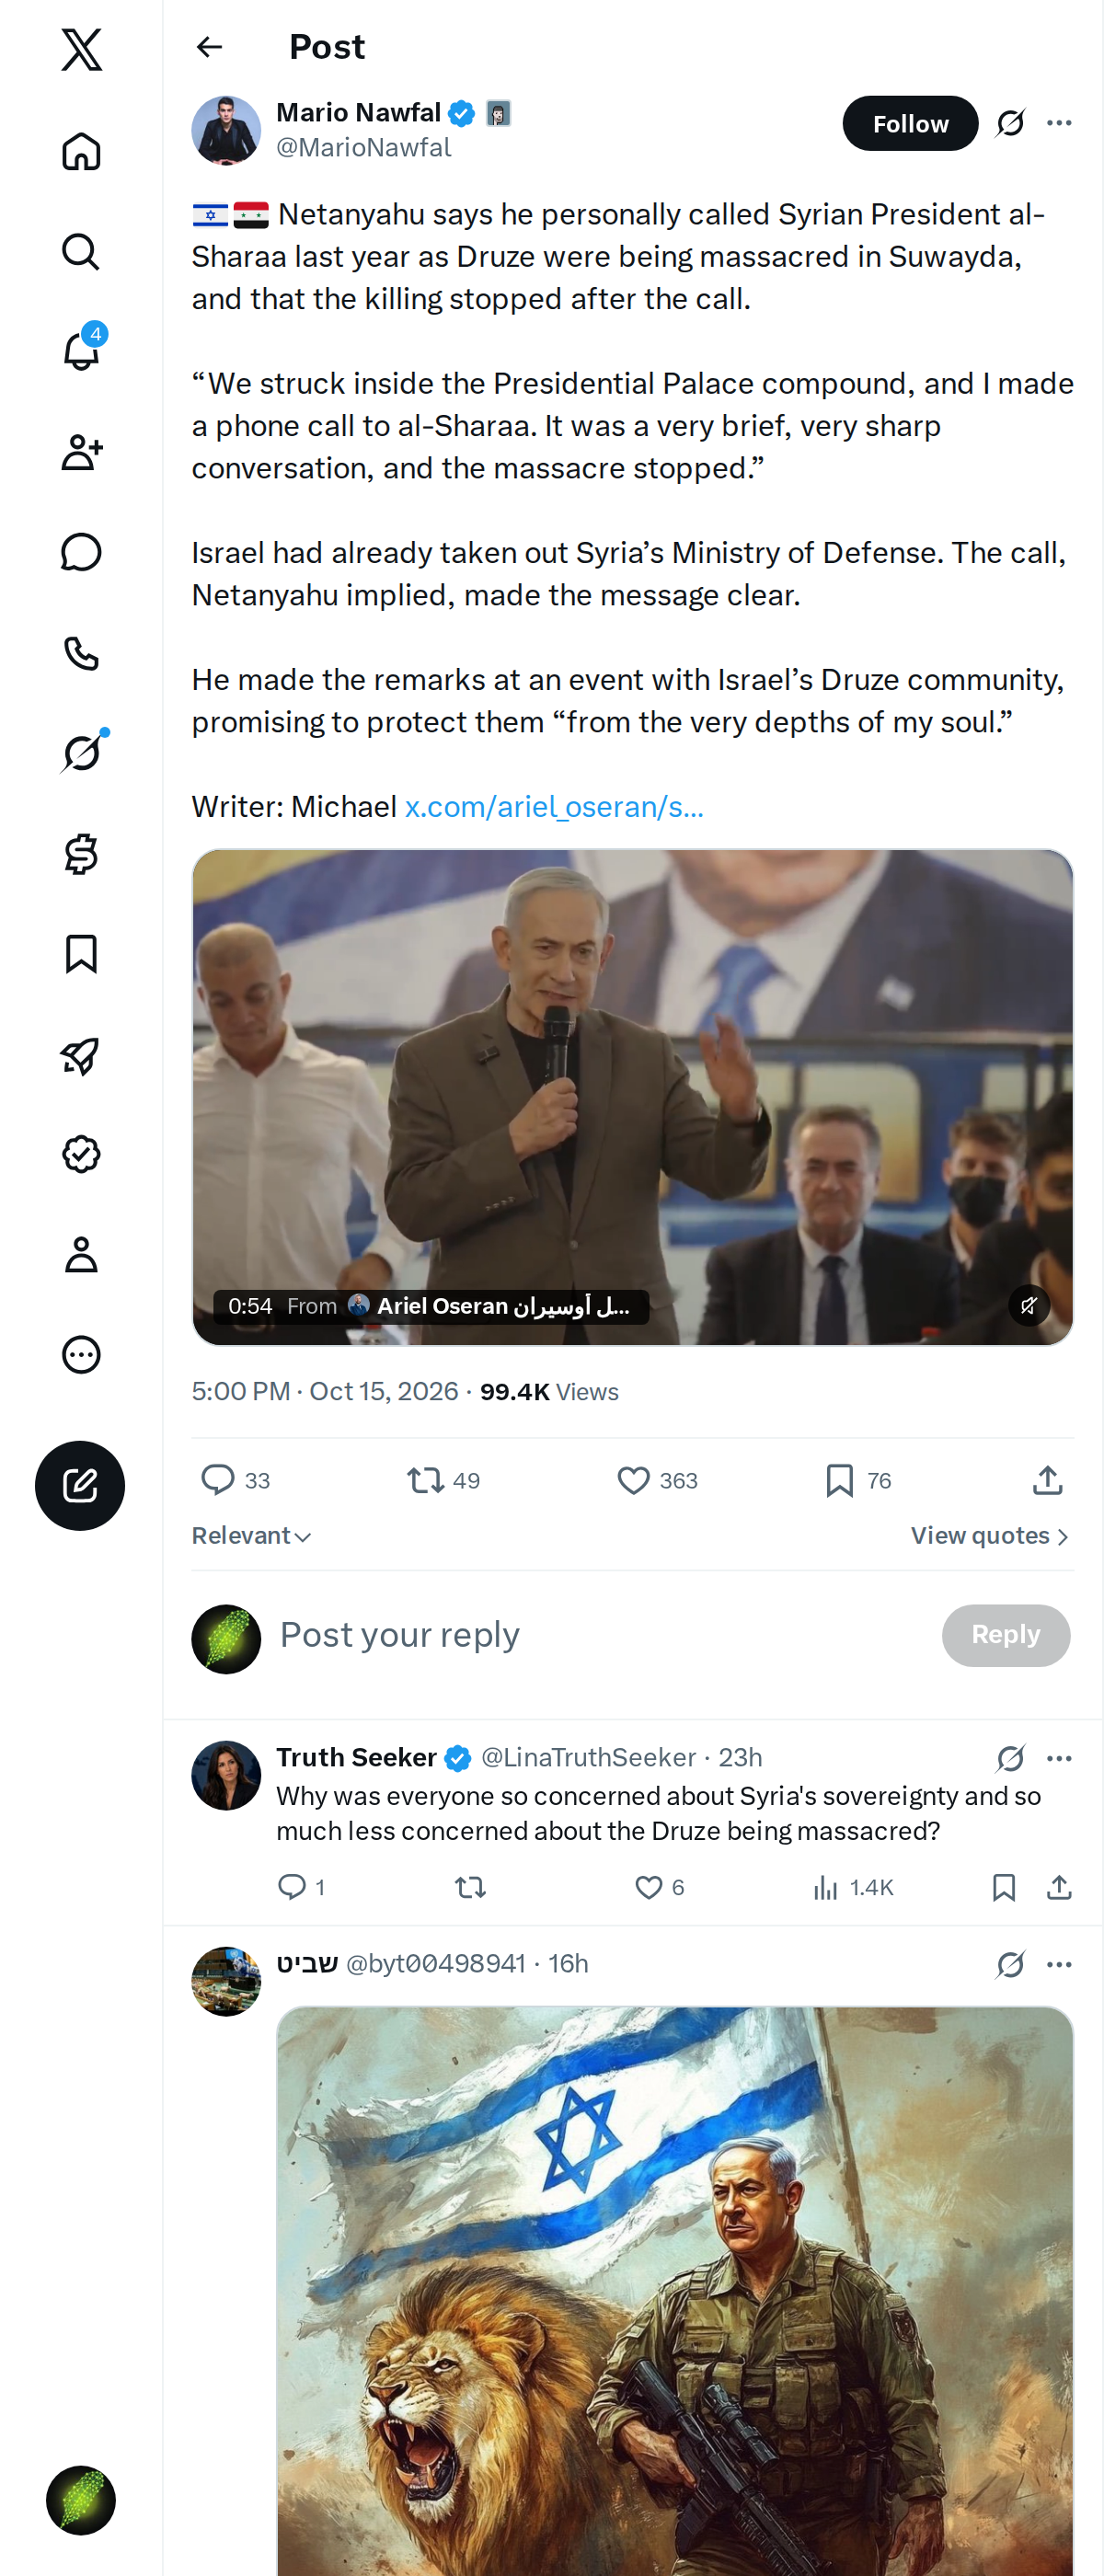This screenshot has height=2576, width=1104.
Task: Open the More circle menu in sidebar
Action: (x=81, y=1355)
